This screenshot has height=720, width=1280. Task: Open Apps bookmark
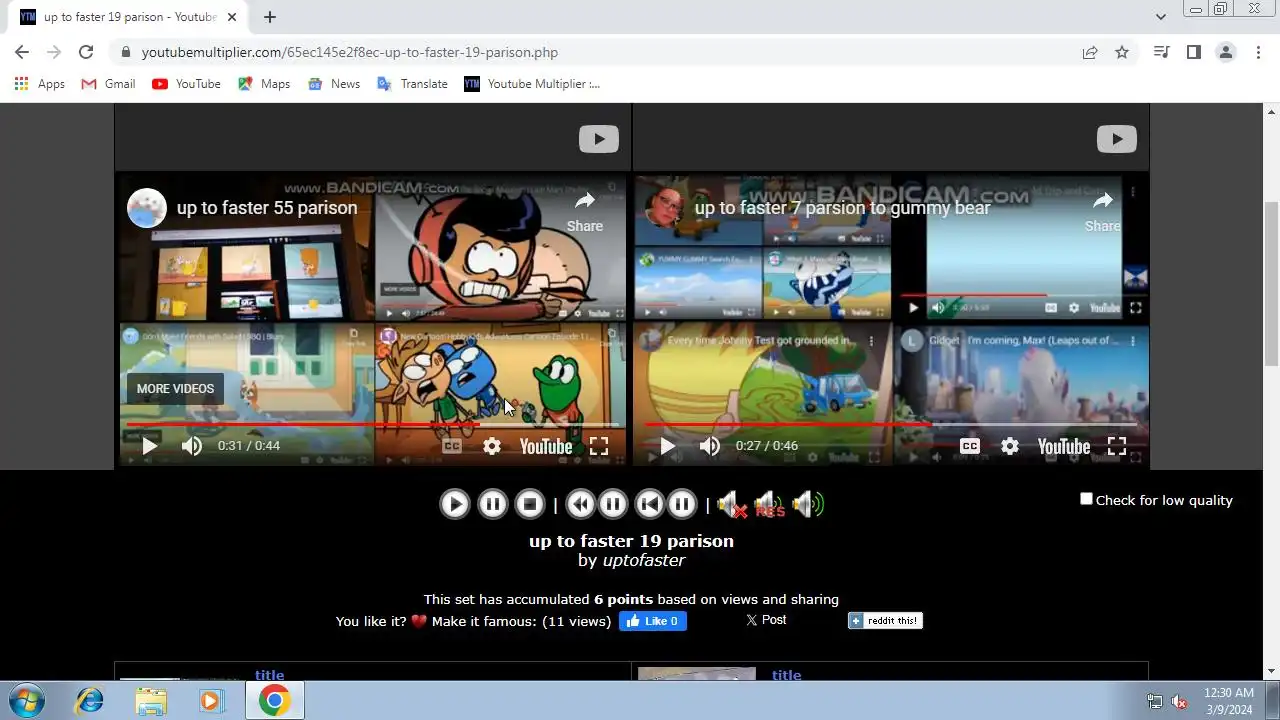click(40, 84)
